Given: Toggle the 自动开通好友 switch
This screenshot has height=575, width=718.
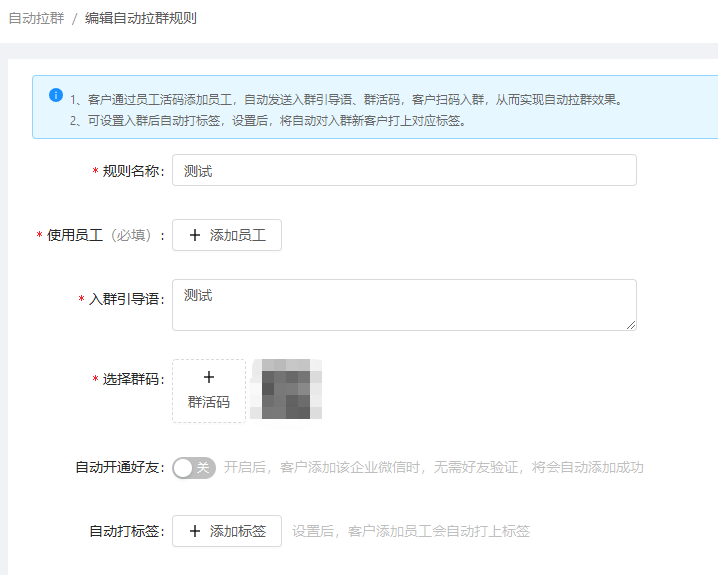Looking at the screenshot, I should [x=194, y=467].
